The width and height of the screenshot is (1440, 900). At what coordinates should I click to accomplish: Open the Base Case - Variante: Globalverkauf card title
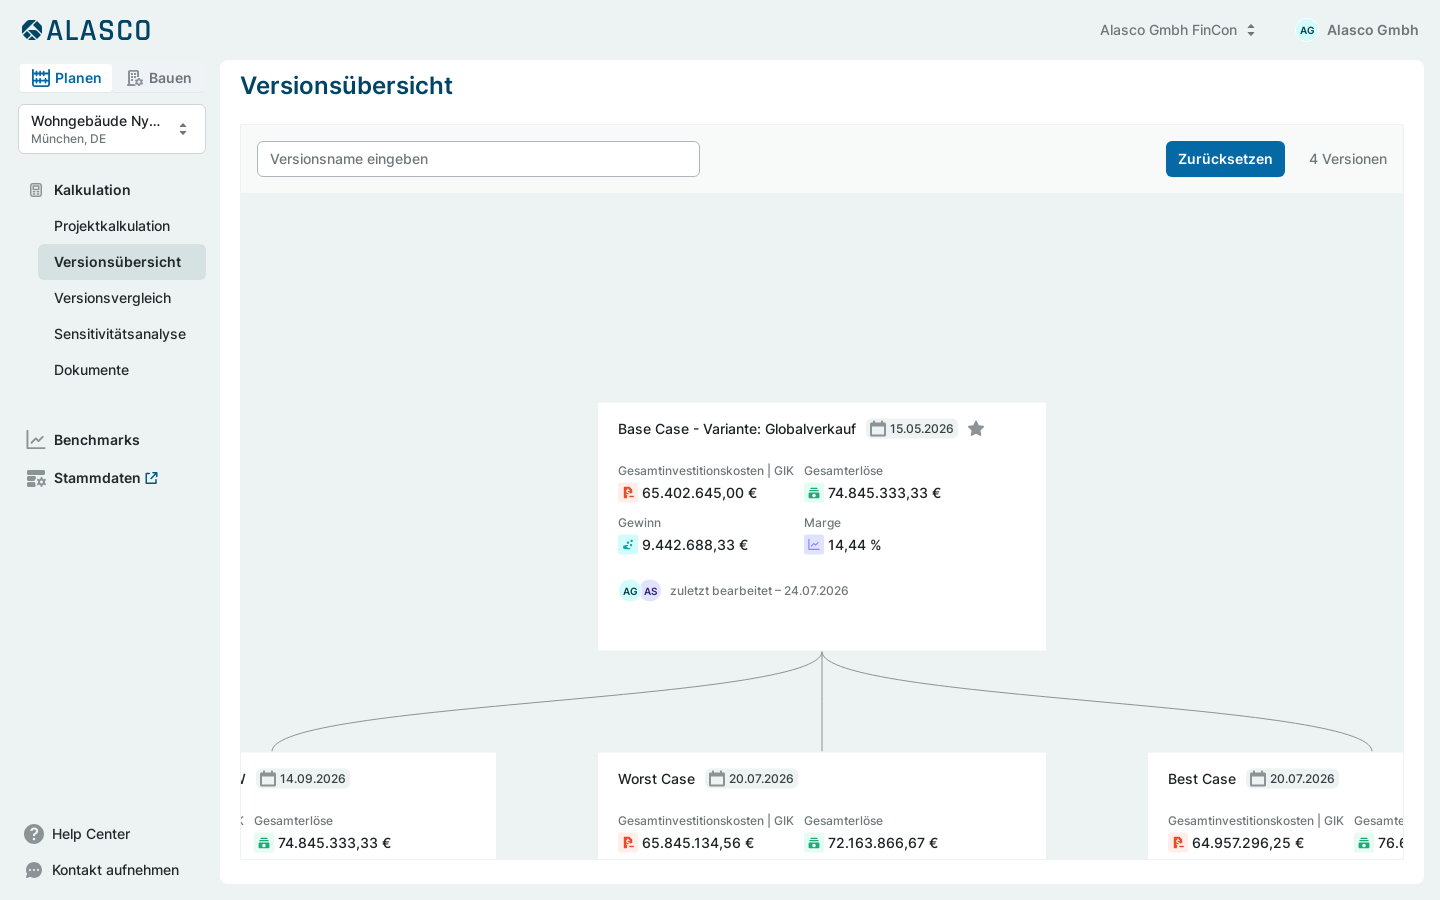click(x=737, y=429)
